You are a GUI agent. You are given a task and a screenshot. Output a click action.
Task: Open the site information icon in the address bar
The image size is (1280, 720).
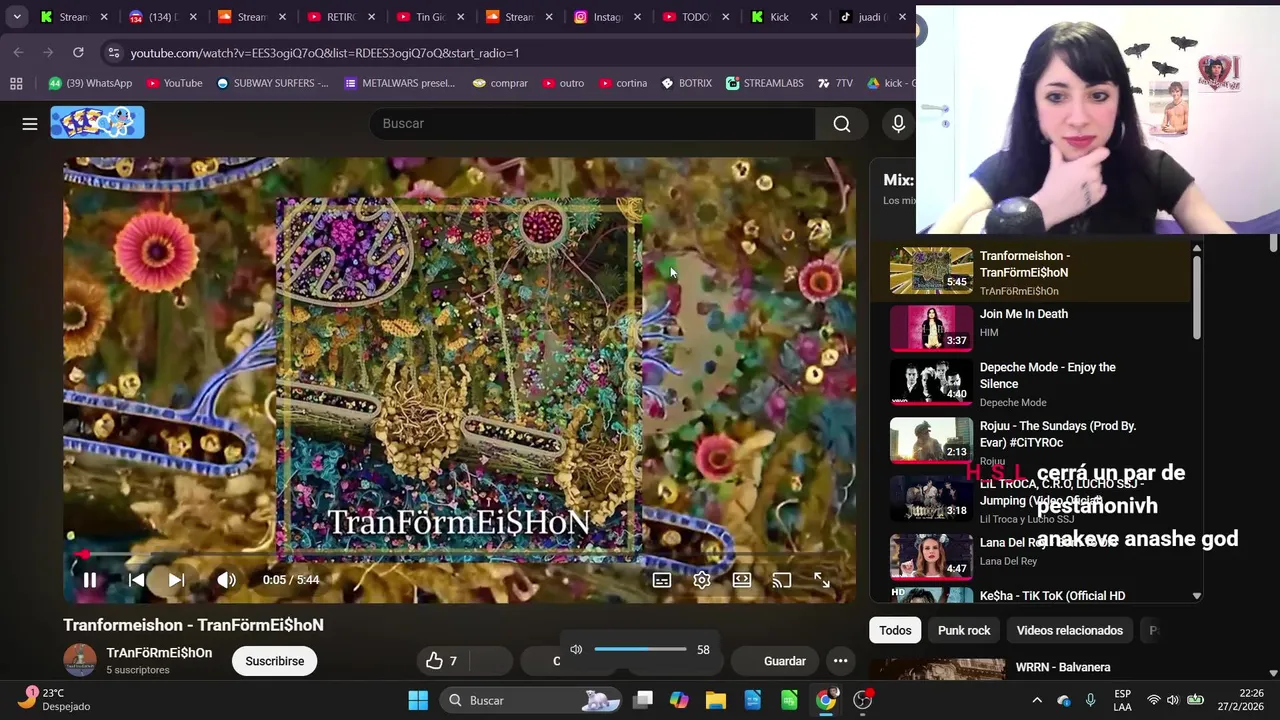pos(113,53)
